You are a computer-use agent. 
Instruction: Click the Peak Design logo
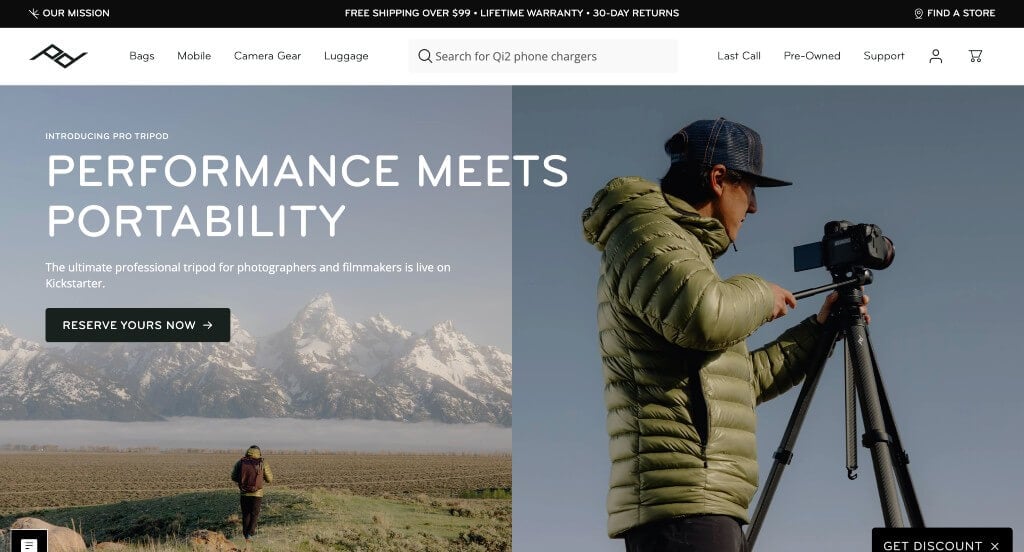tap(58, 56)
